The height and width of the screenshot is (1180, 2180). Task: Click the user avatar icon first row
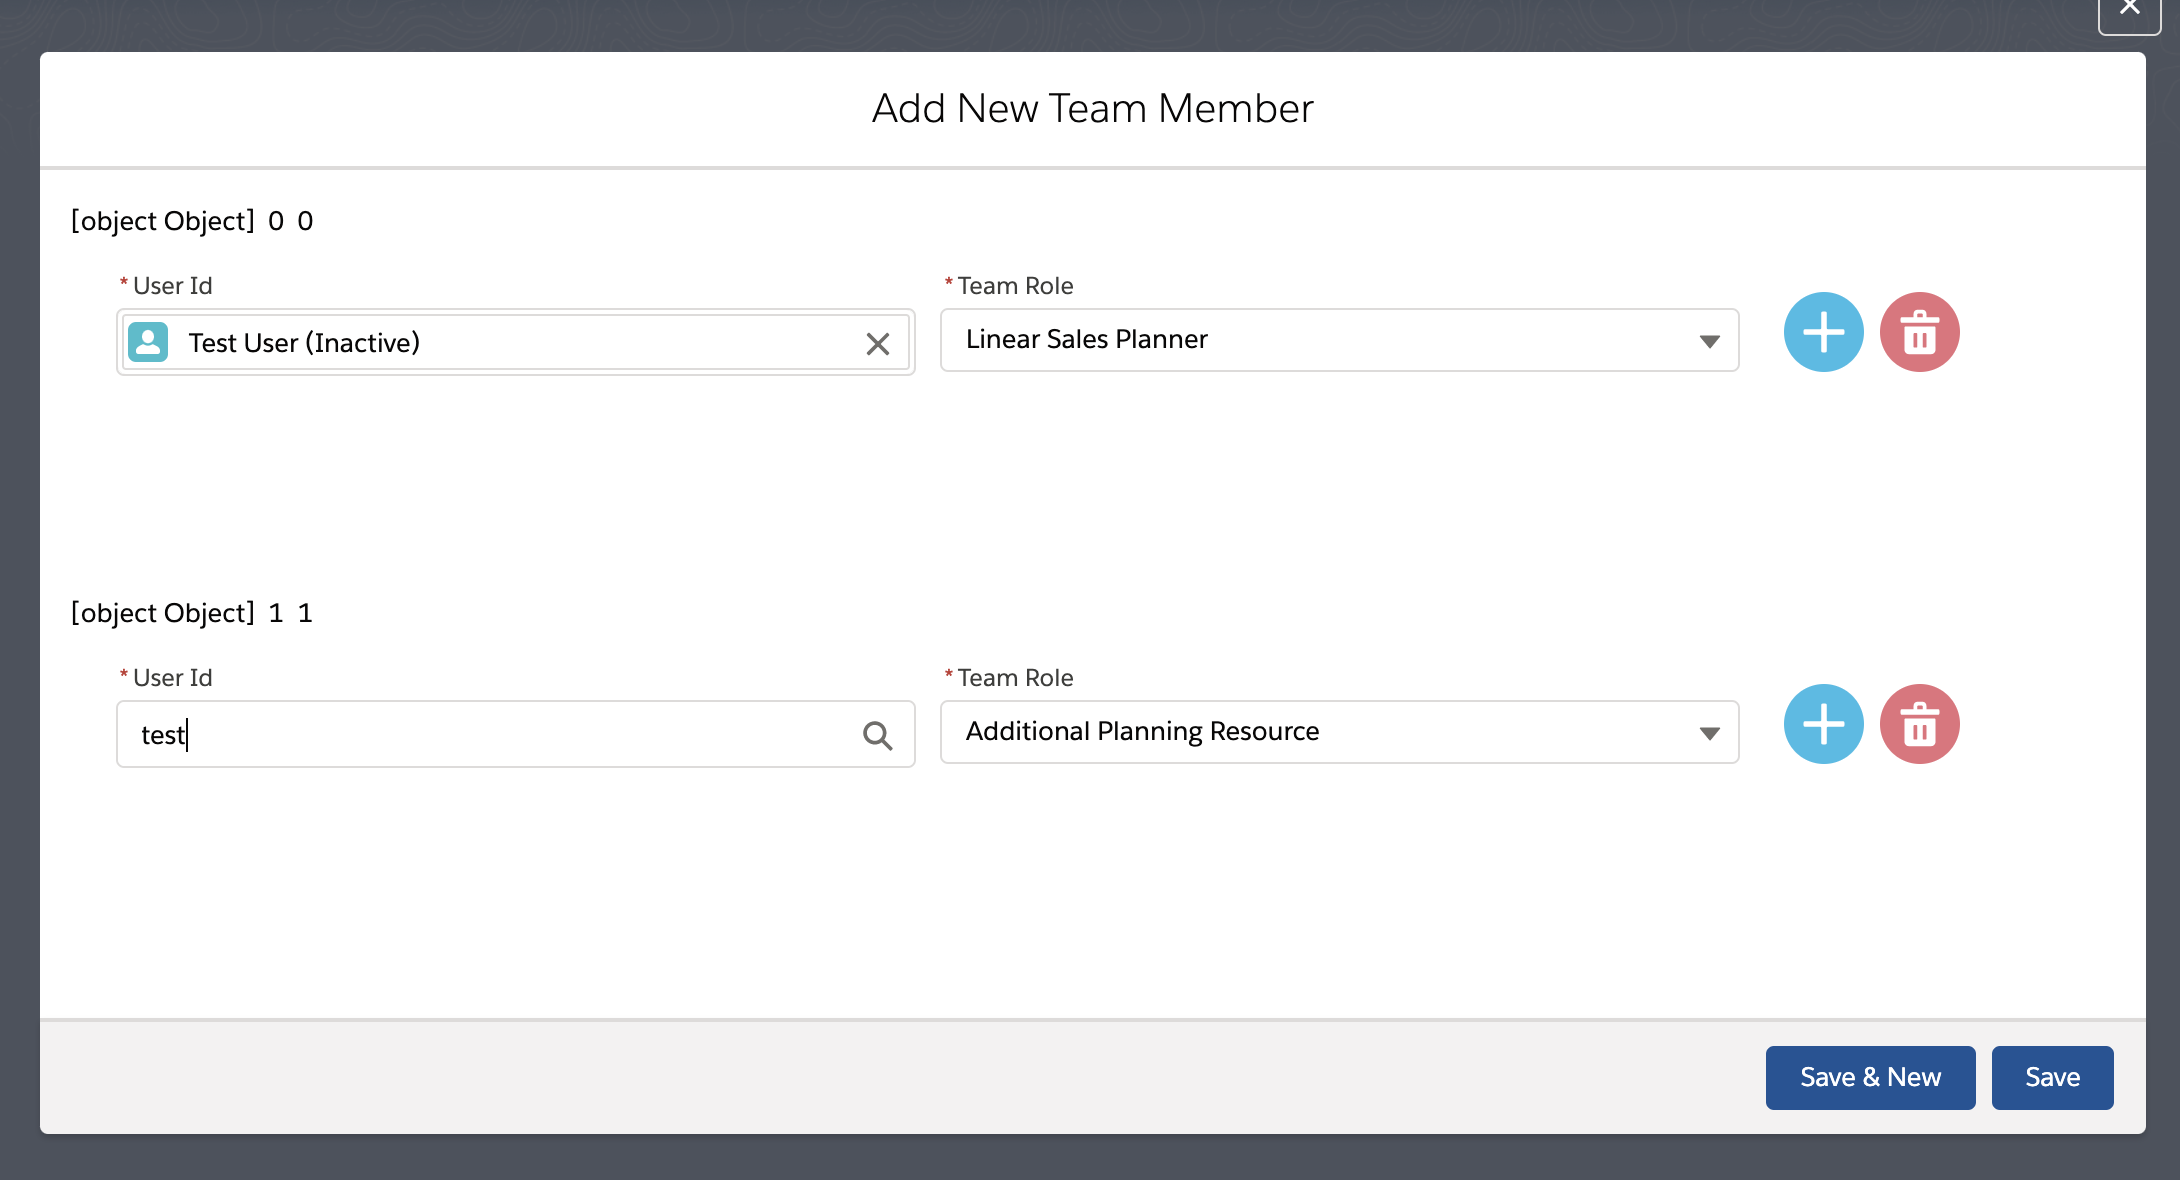(148, 342)
